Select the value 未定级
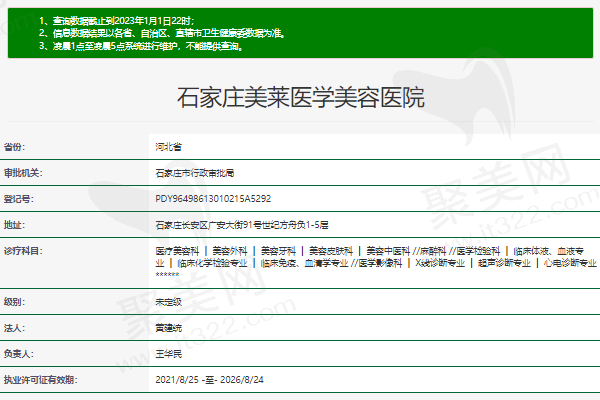 click(x=168, y=302)
